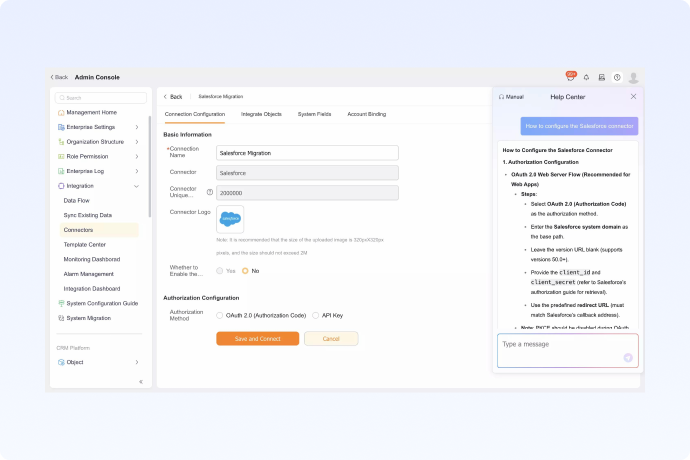Click the search magnifier icon in sidebar
Image resolution: width=690 pixels, height=460 pixels.
click(x=62, y=98)
